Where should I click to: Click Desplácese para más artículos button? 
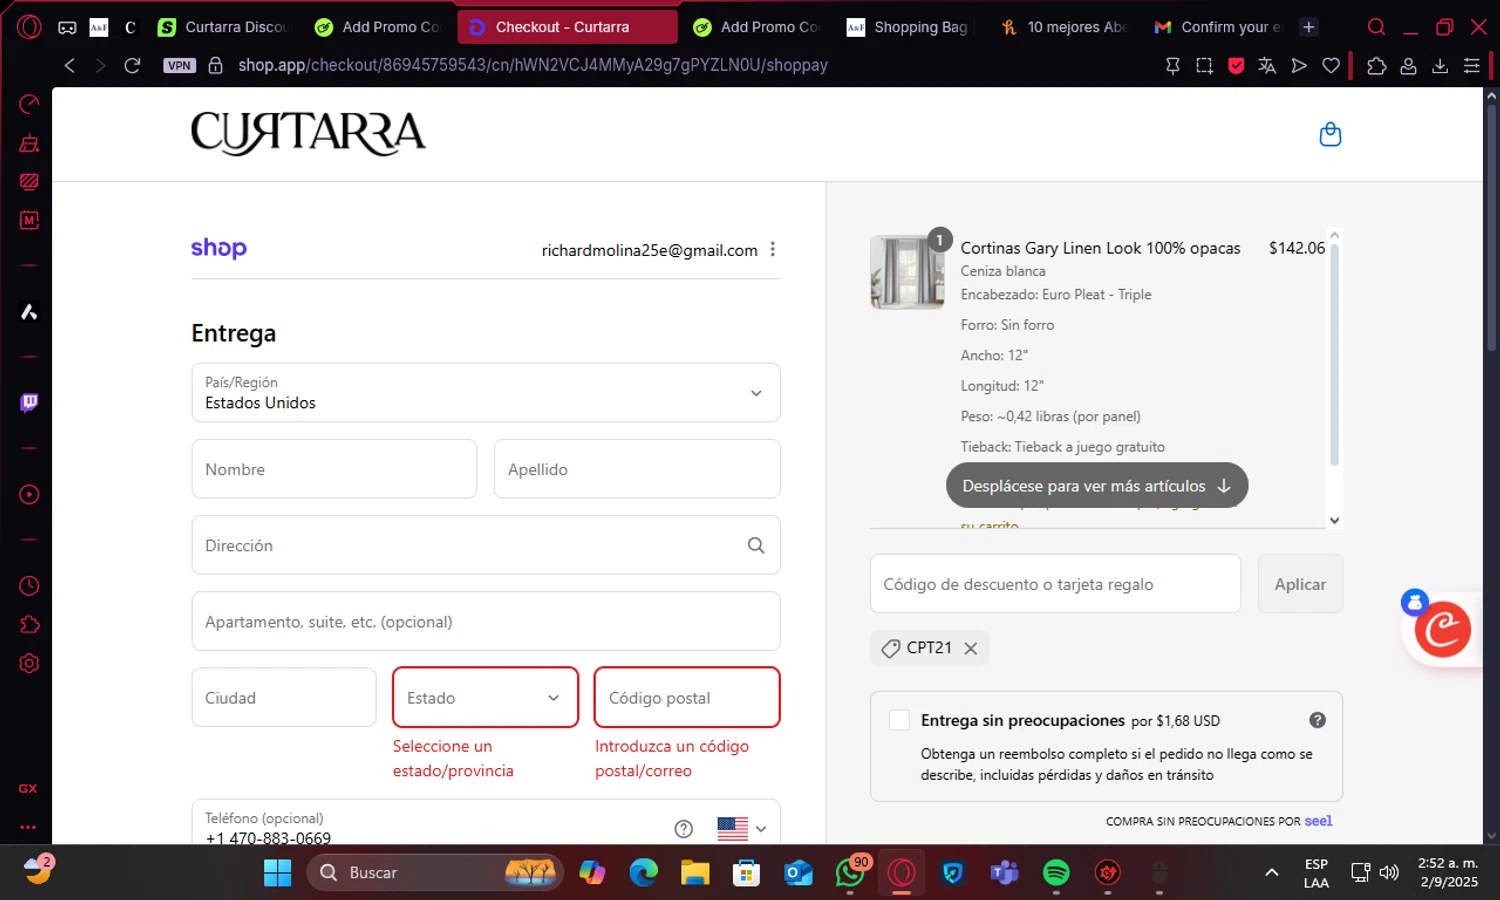(1097, 486)
